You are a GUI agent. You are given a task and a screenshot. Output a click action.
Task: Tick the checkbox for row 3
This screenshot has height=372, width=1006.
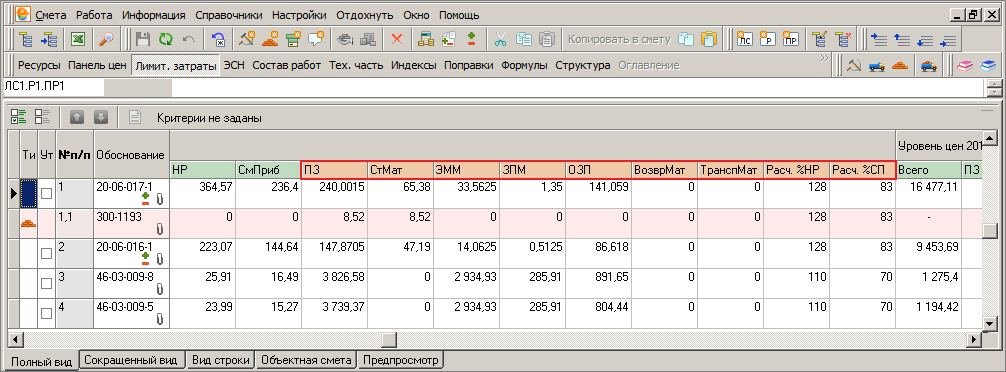tap(46, 283)
